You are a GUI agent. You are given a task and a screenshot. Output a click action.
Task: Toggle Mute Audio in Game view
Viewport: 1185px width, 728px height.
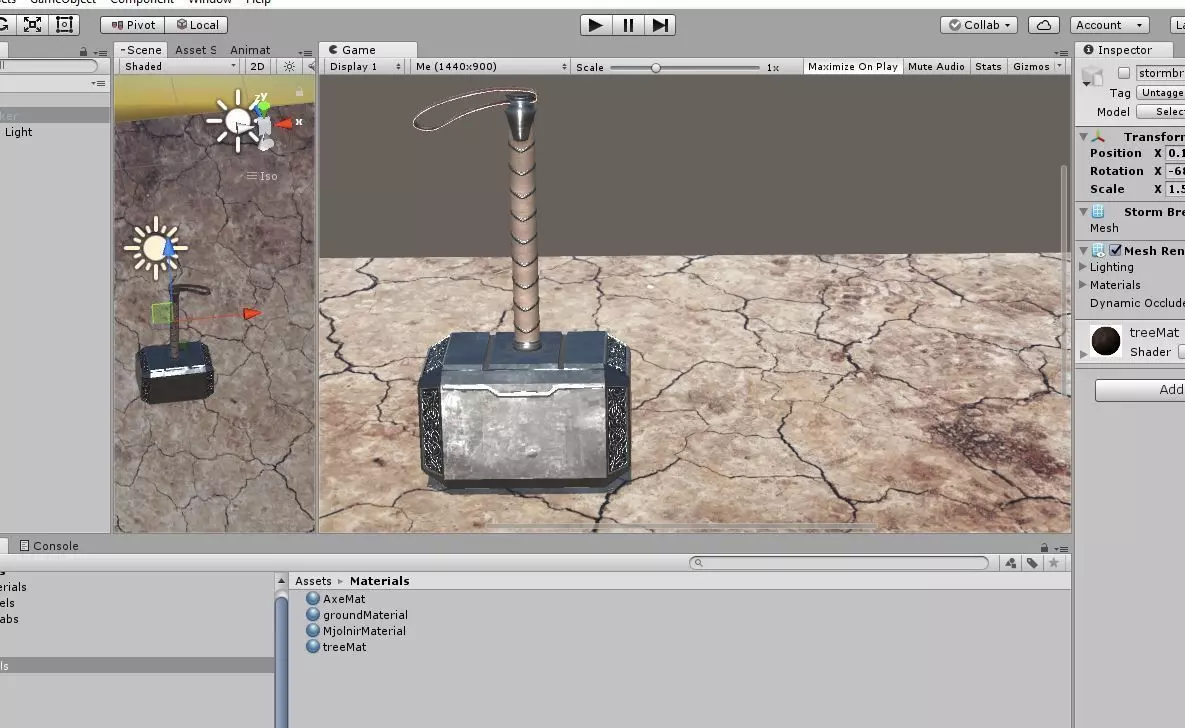pyautogui.click(x=936, y=67)
